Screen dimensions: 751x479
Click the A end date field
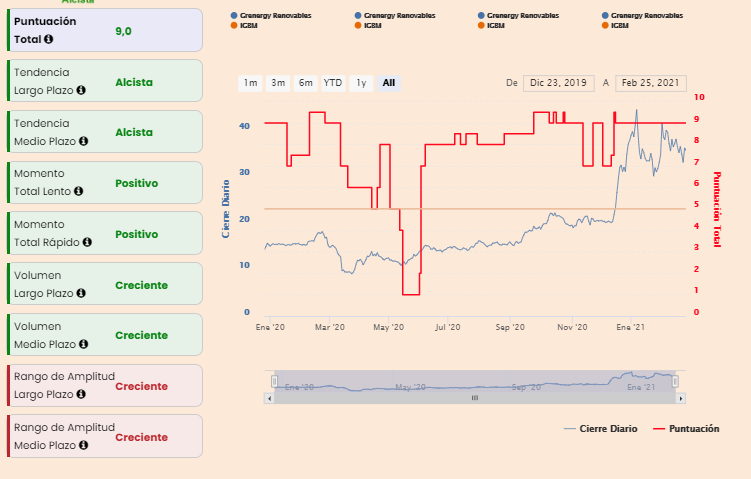pos(650,83)
